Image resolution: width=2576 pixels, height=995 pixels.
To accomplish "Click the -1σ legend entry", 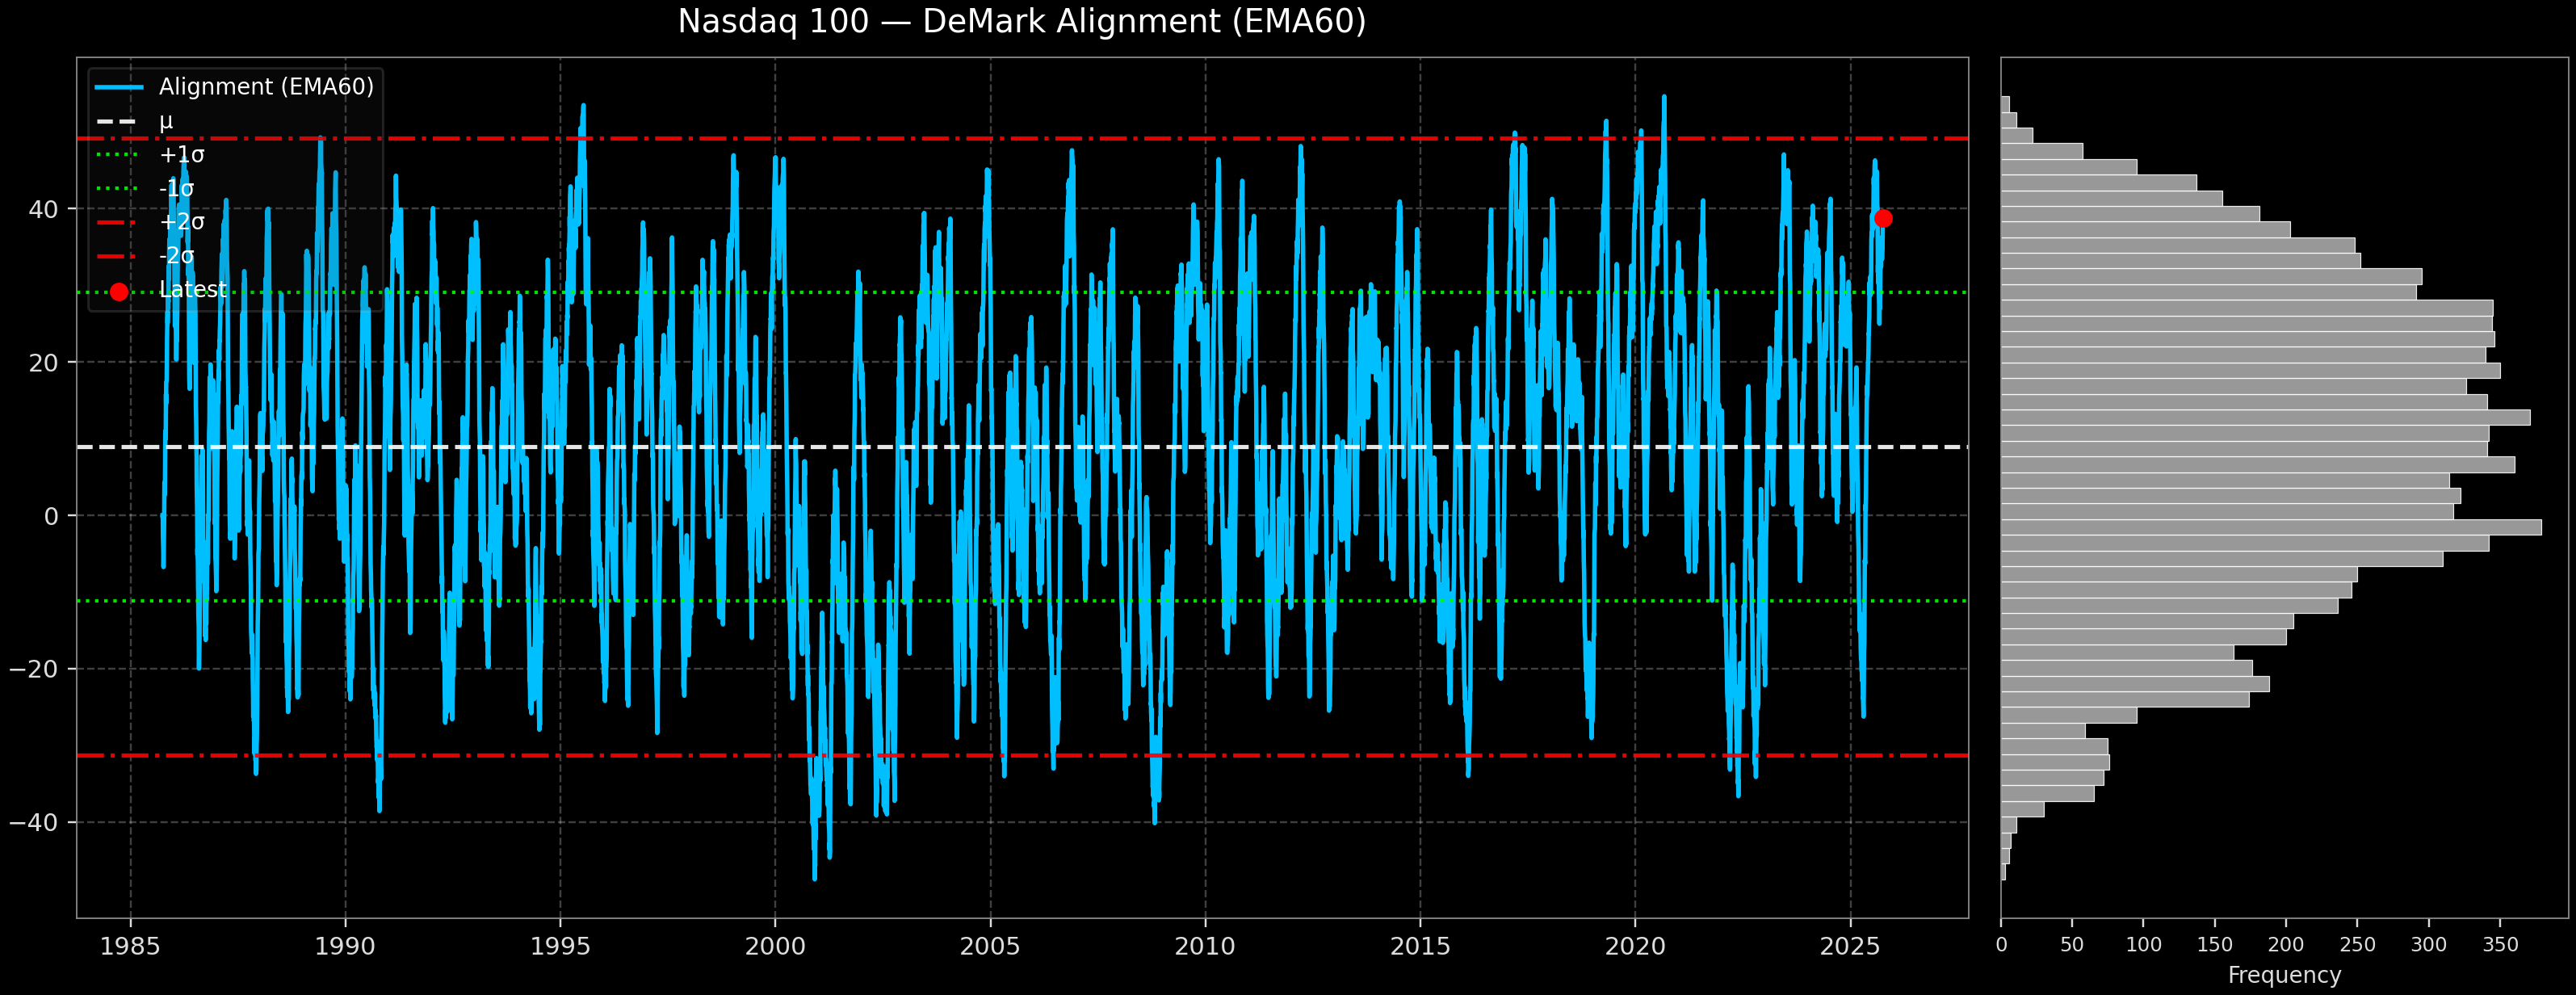I will (x=177, y=188).
